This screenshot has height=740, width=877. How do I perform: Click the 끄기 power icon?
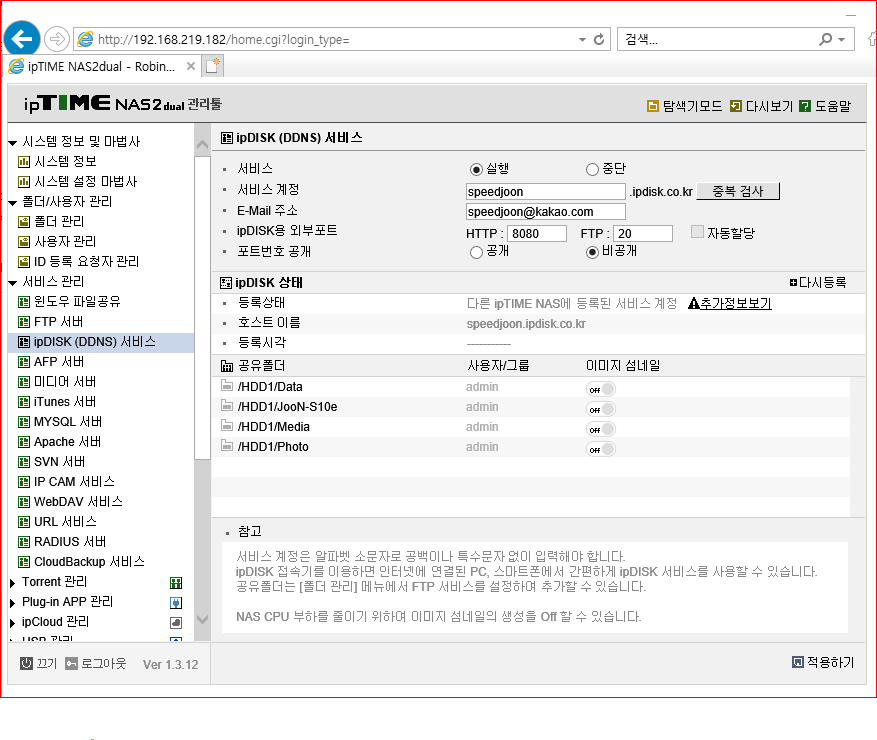tap(26, 663)
